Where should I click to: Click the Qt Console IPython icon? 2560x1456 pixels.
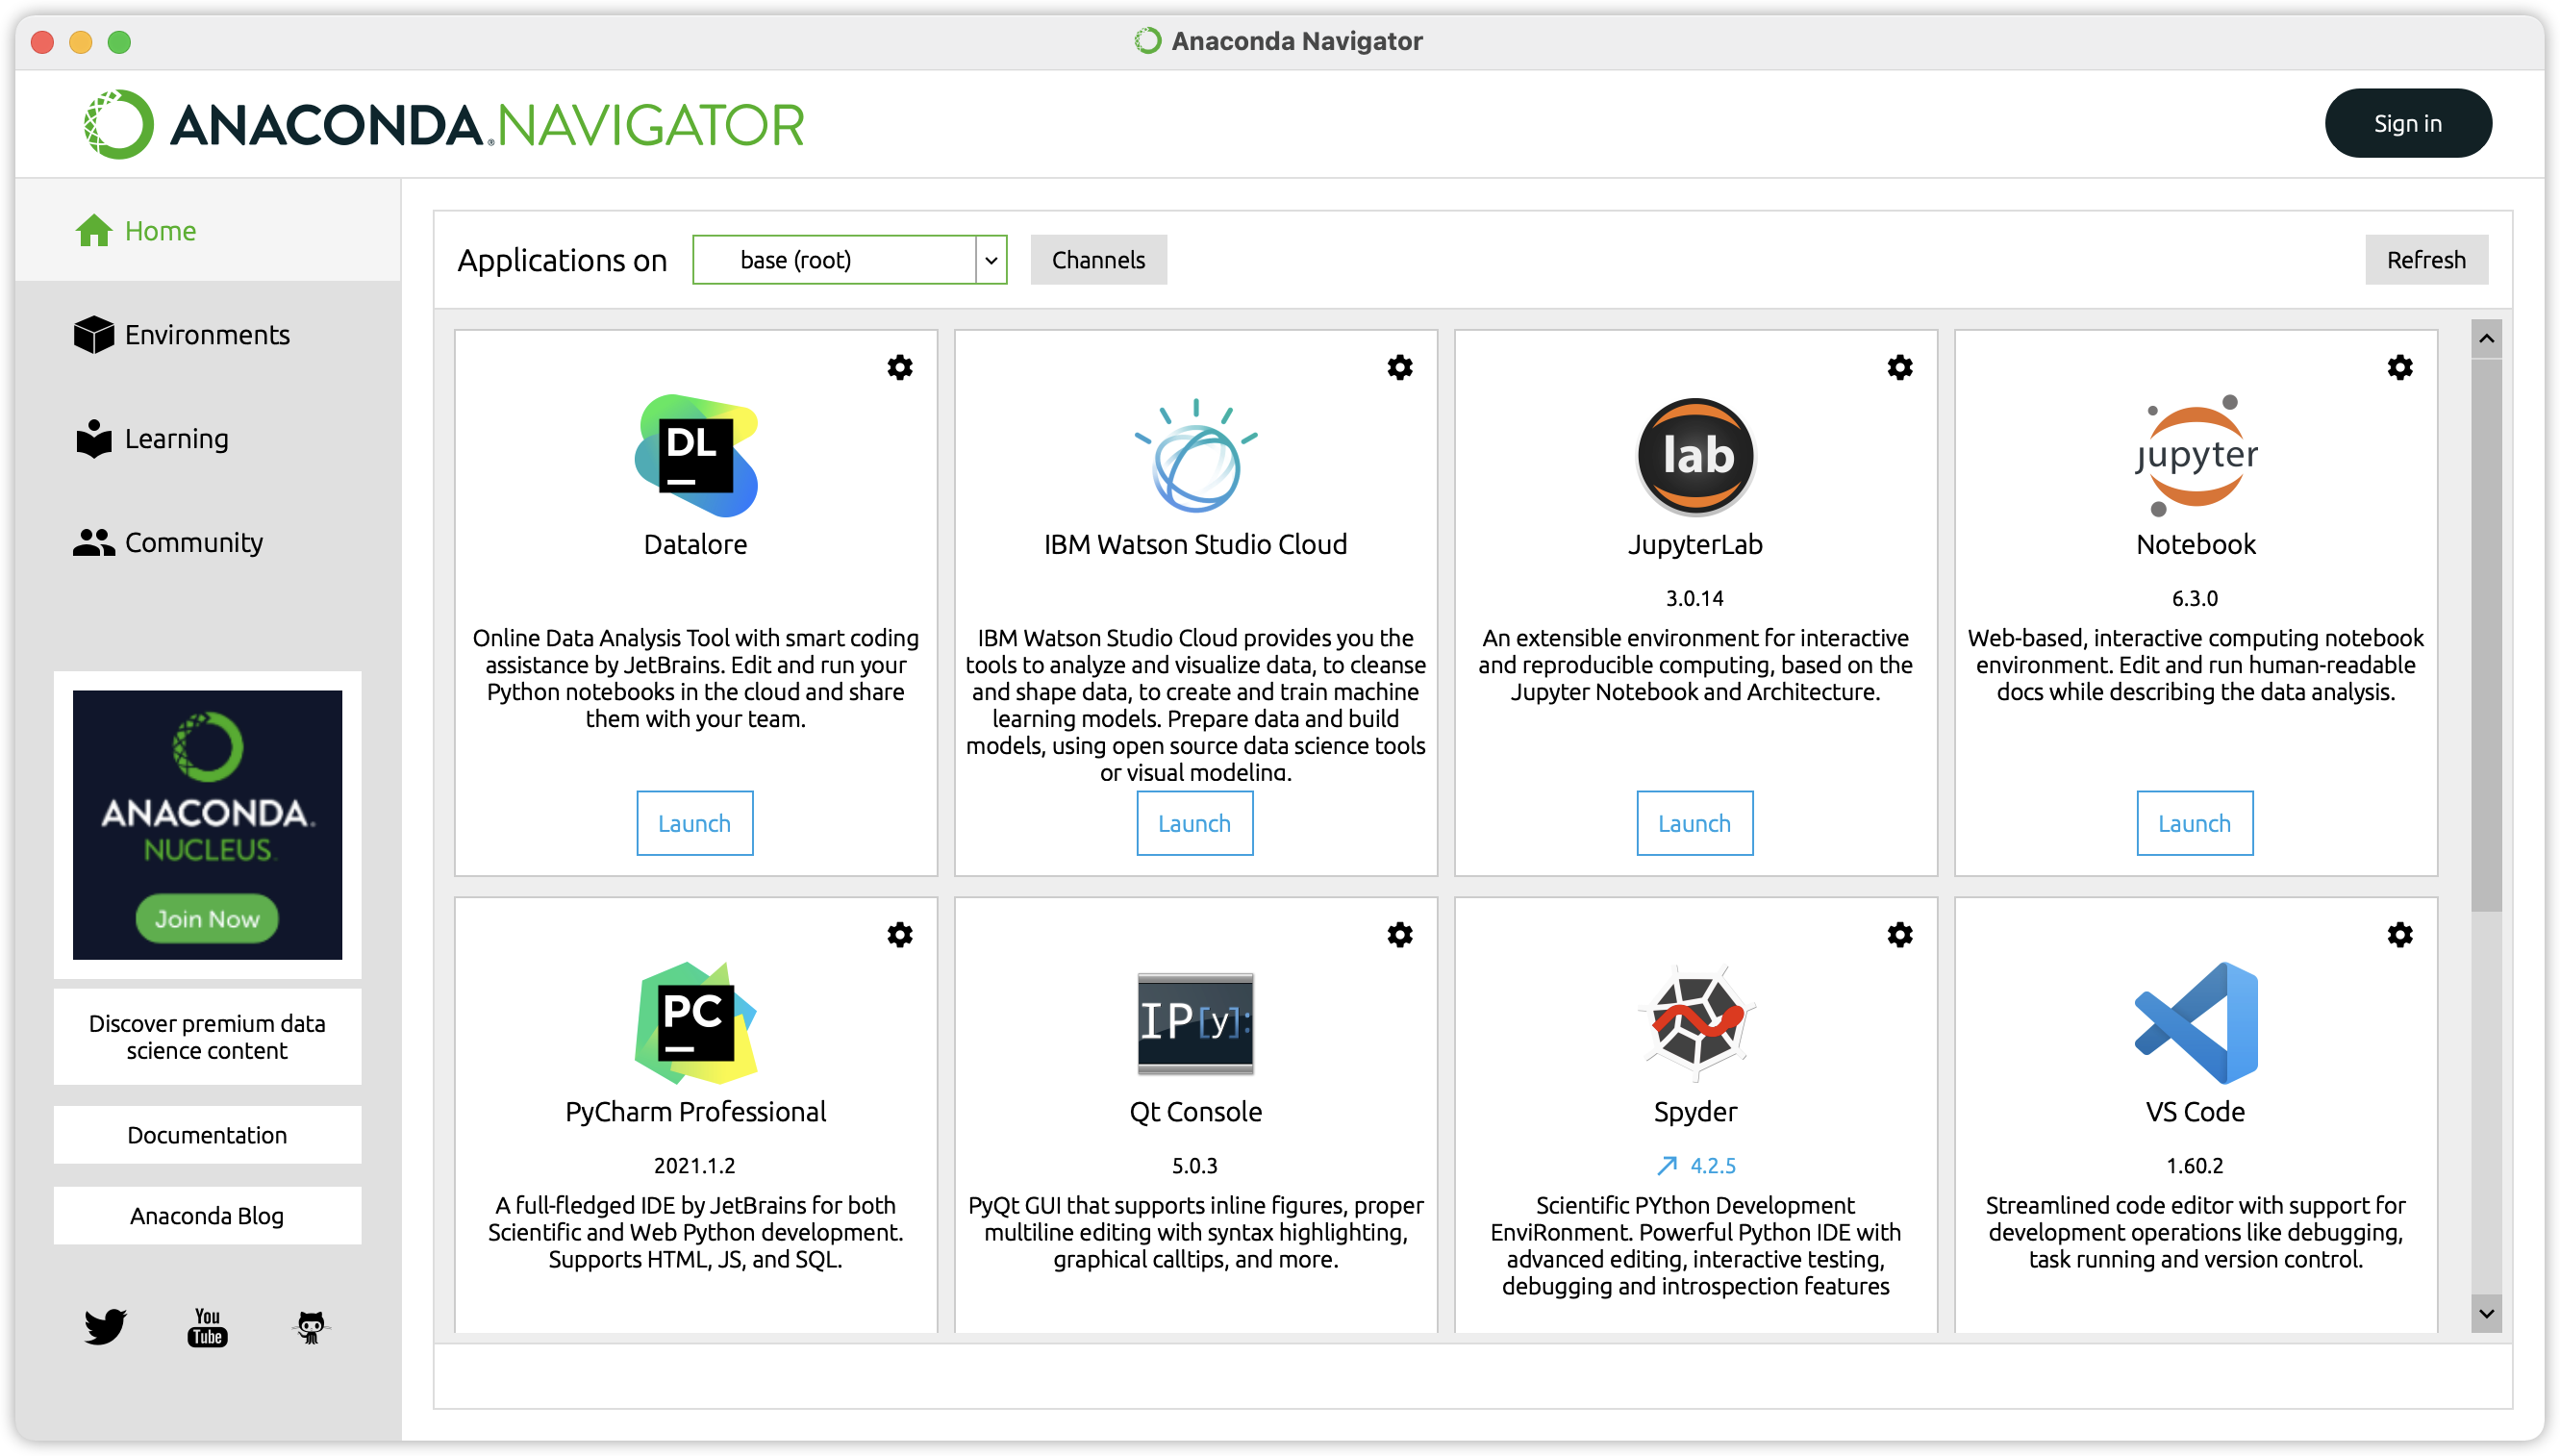pos(1196,1023)
